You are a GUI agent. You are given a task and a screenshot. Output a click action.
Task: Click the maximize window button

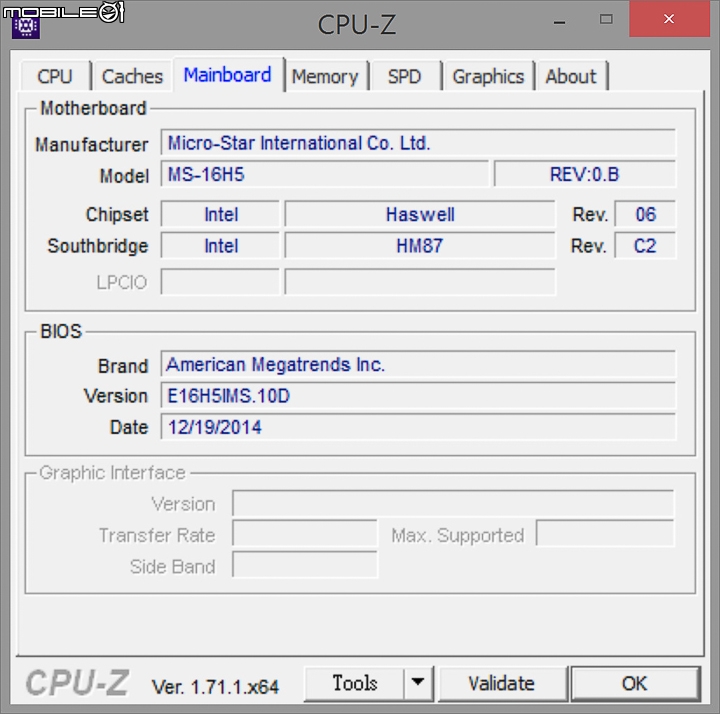coord(606,19)
